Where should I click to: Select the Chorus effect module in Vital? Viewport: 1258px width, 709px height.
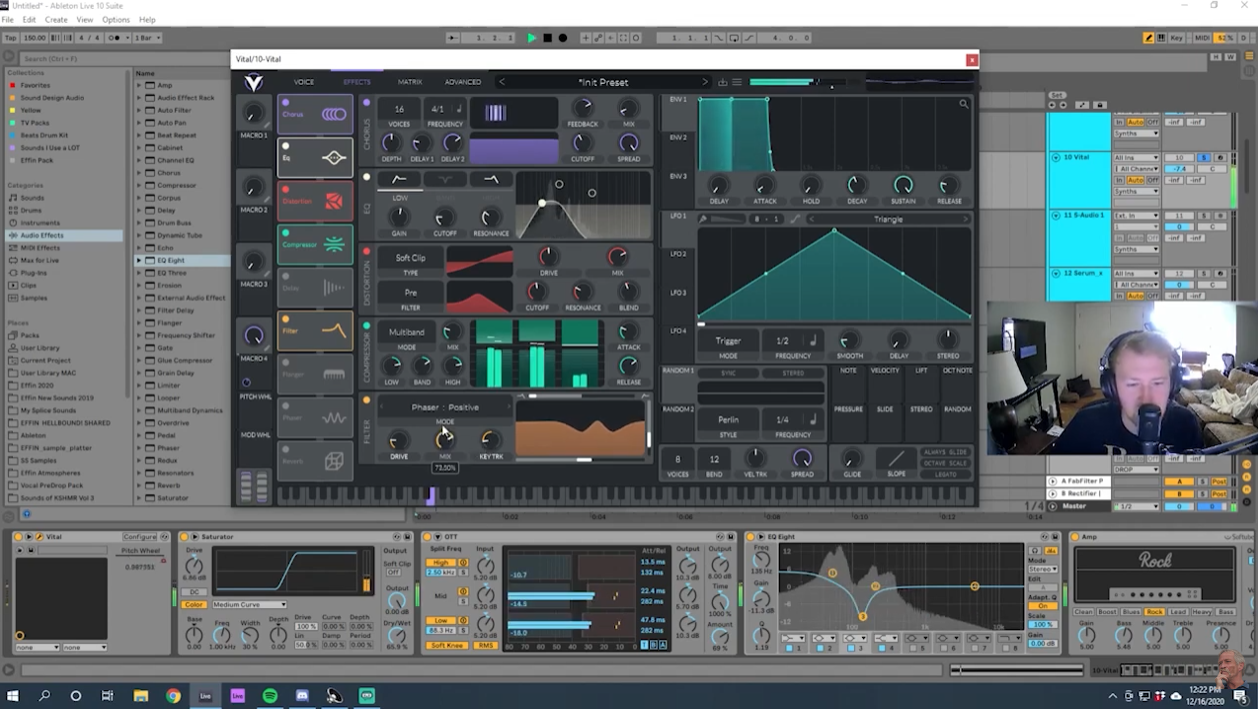tap(315, 114)
